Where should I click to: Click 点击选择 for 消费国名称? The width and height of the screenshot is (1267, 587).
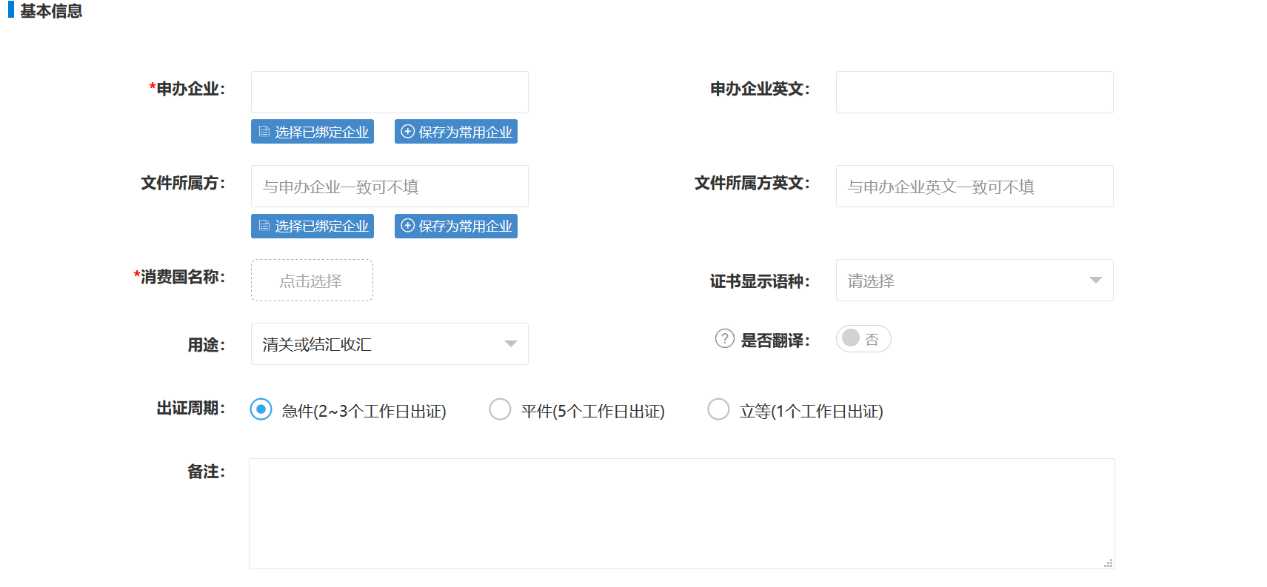pyautogui.click(x=312, y=281)
